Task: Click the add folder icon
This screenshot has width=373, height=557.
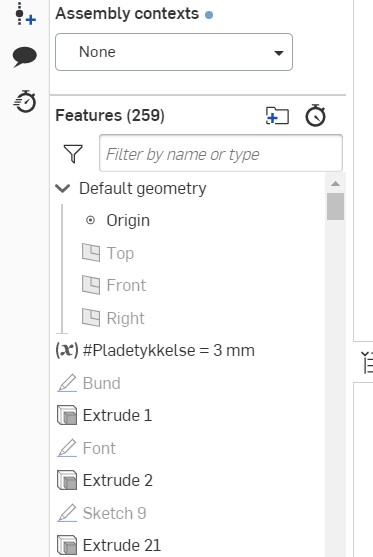Action: [277, 116]
